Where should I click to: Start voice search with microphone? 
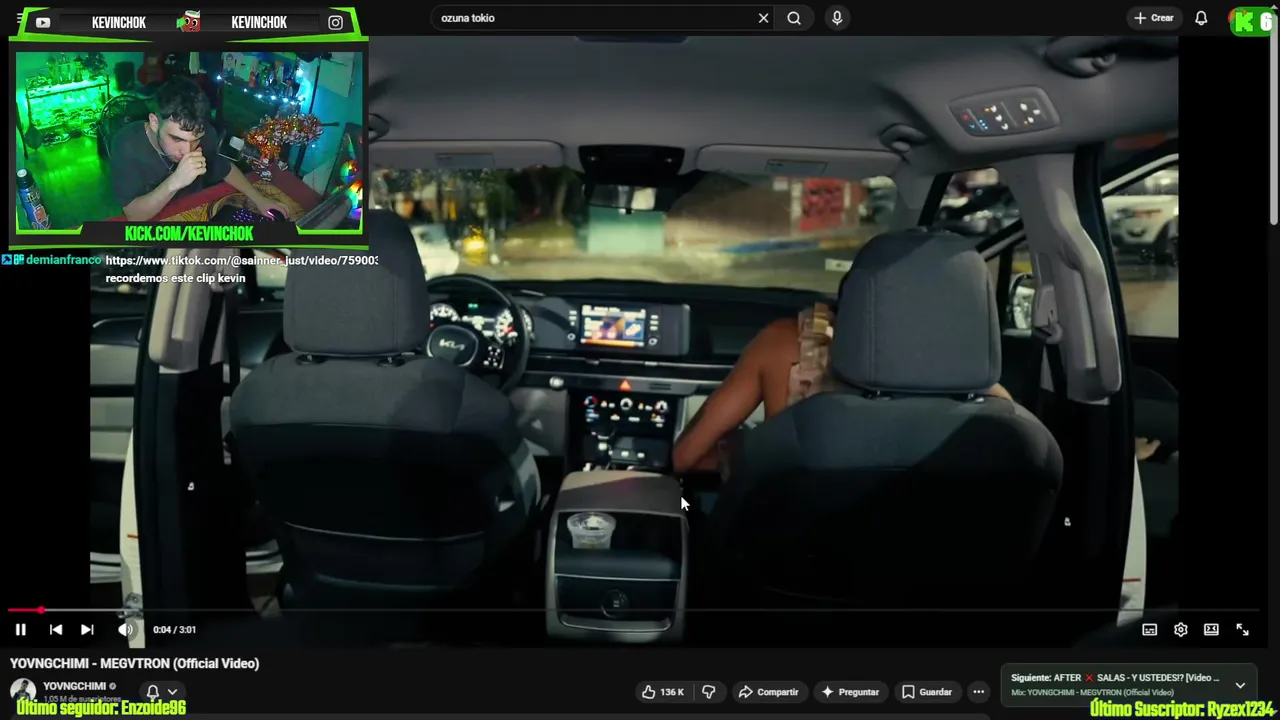pos(837,18)
